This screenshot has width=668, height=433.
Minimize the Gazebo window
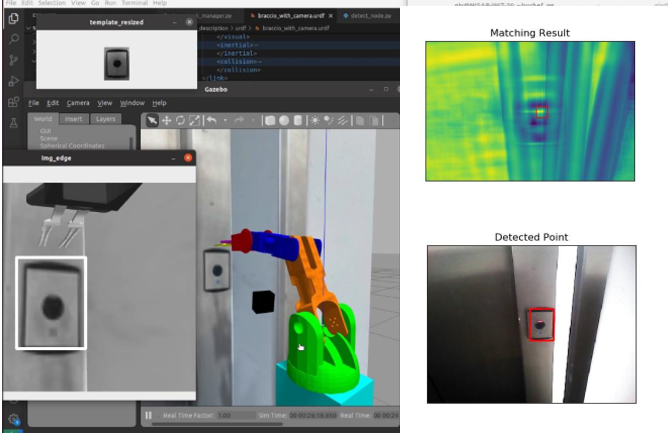coord(371,89)
